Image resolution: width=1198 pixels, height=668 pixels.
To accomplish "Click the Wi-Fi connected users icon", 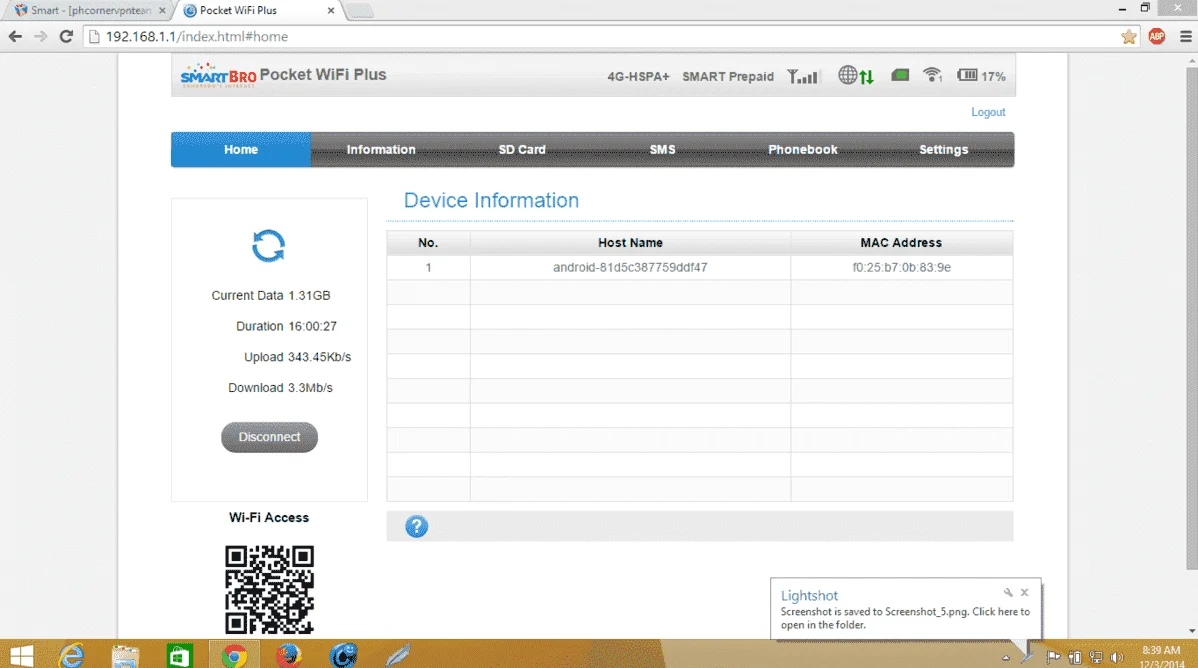I will pos(932,75).
